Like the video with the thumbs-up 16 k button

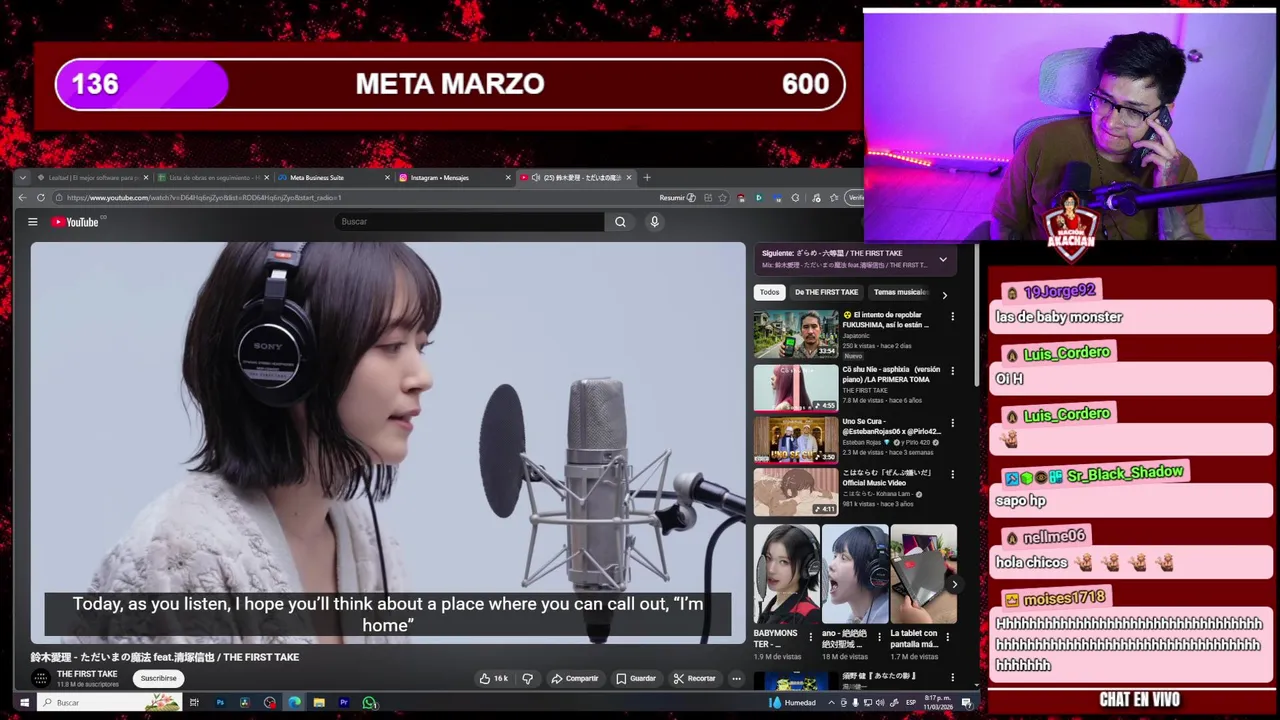(x=494, y=678)
